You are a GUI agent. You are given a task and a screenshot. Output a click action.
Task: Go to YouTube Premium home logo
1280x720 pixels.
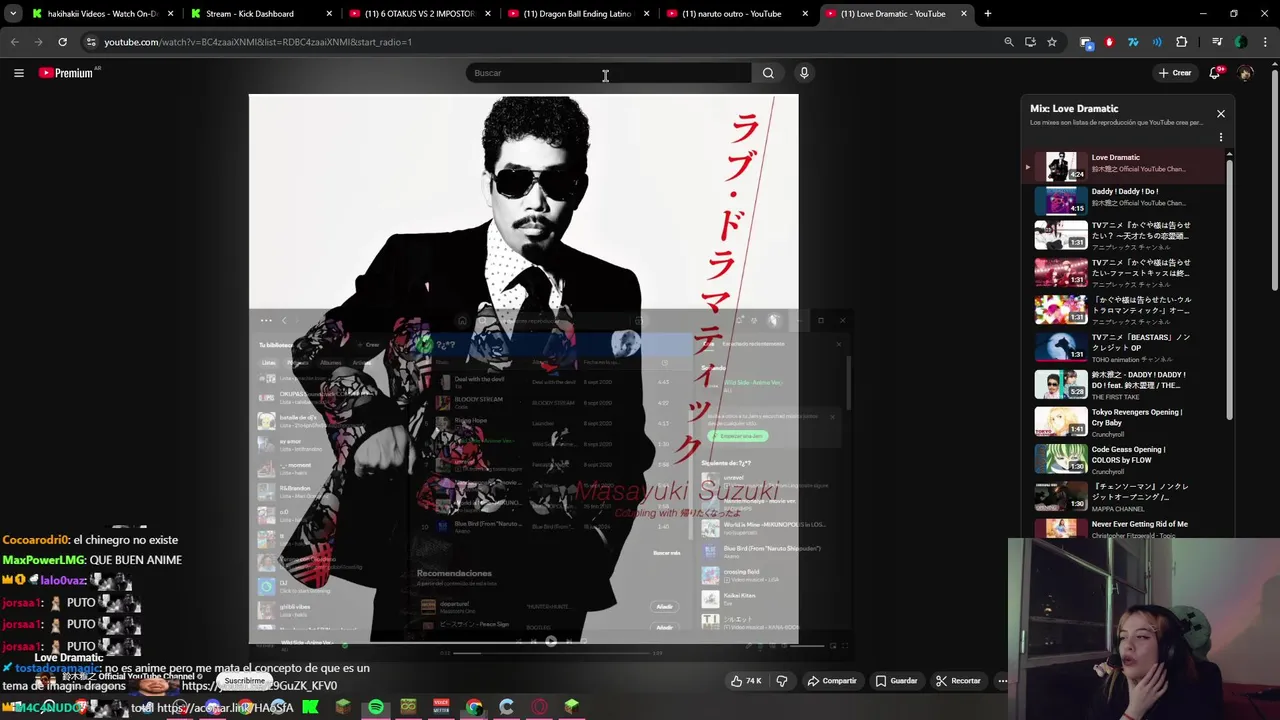click(x=68, y=73)
